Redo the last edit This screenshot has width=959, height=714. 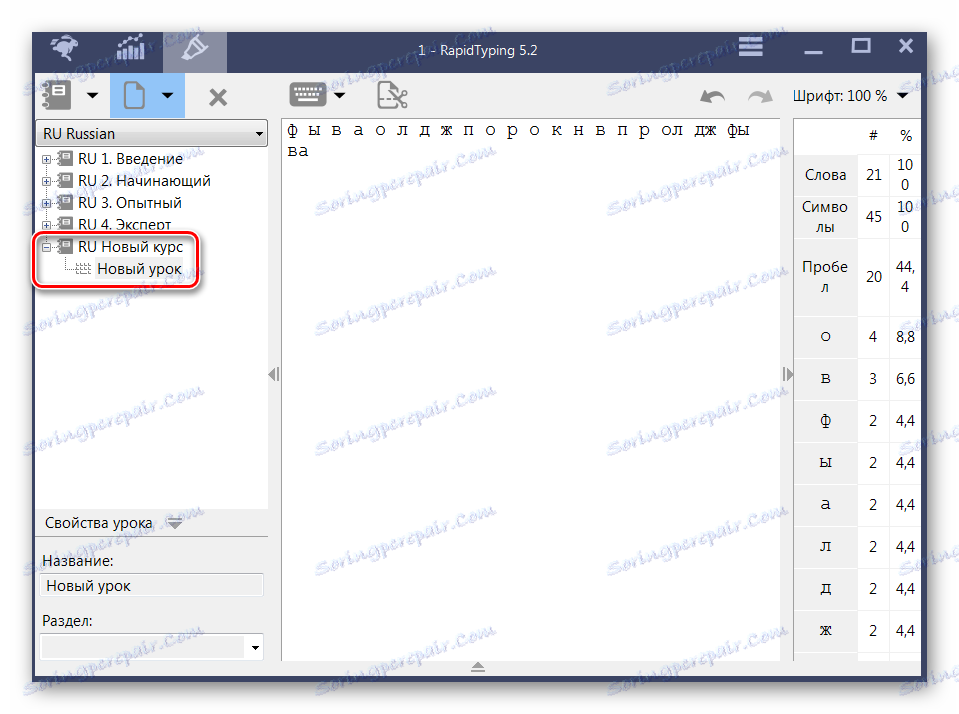tap(760, 96)
